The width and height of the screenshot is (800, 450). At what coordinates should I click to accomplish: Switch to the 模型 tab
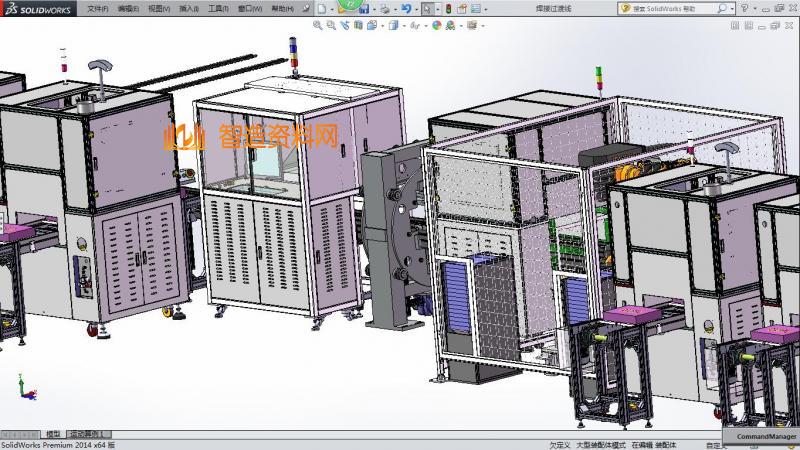click(x=54, y=434)
